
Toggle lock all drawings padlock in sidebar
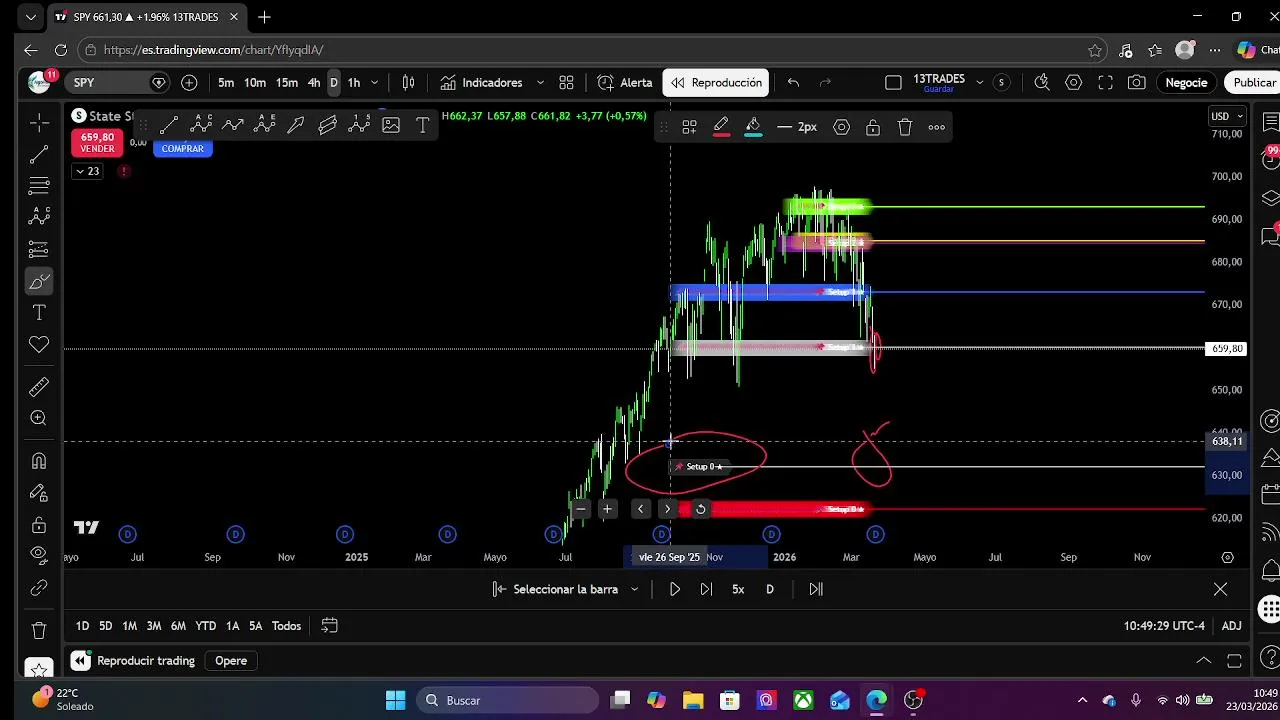39,525
